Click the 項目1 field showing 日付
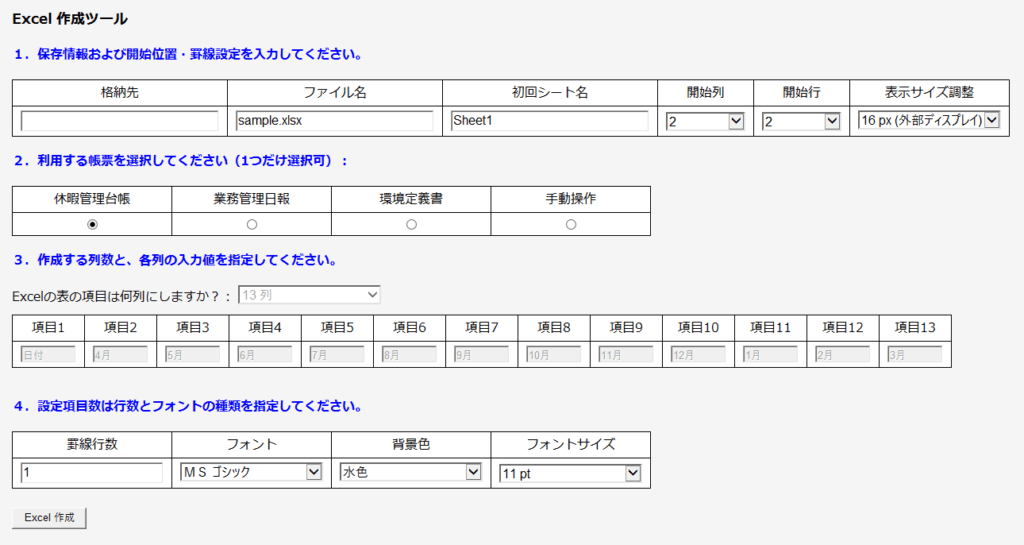This screenshot has height=545, width=1024. pos(48,354)
